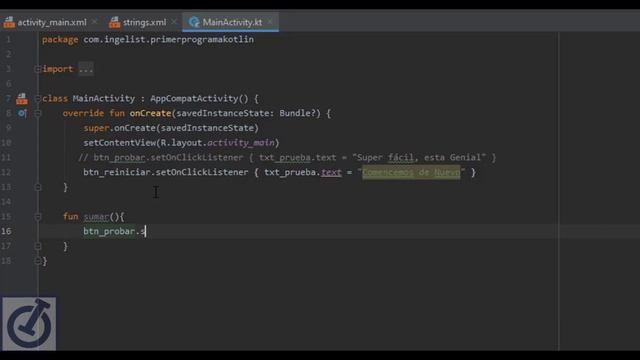
Task: Click fold end marker at class closing brace
Action: tap(38, 260)
